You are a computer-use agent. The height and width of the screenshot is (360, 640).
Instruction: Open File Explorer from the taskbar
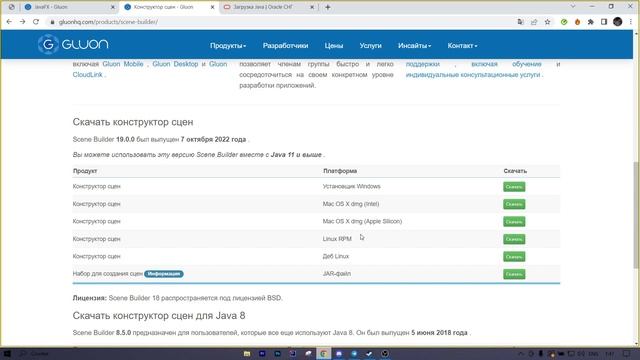247,353
